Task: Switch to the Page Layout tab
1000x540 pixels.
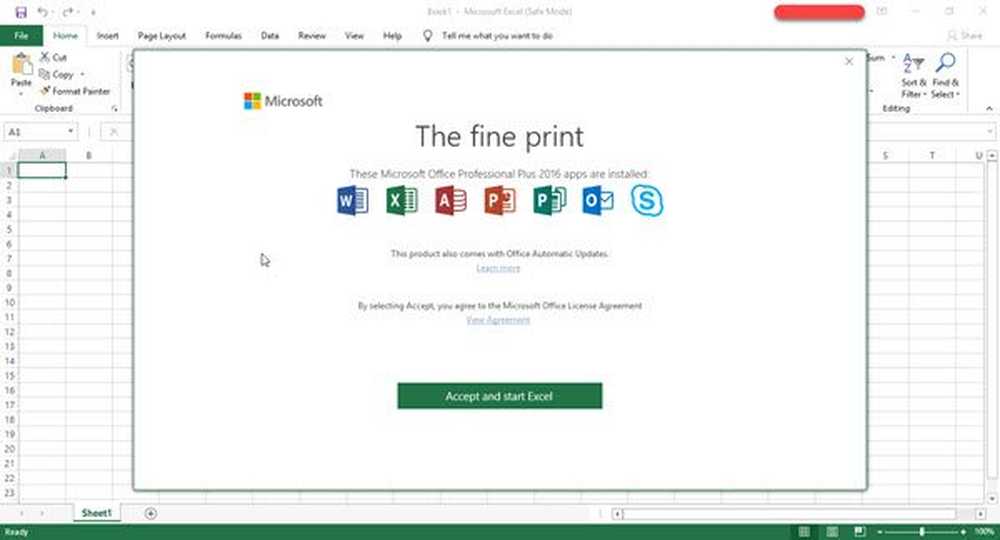Action: (161, 35)
